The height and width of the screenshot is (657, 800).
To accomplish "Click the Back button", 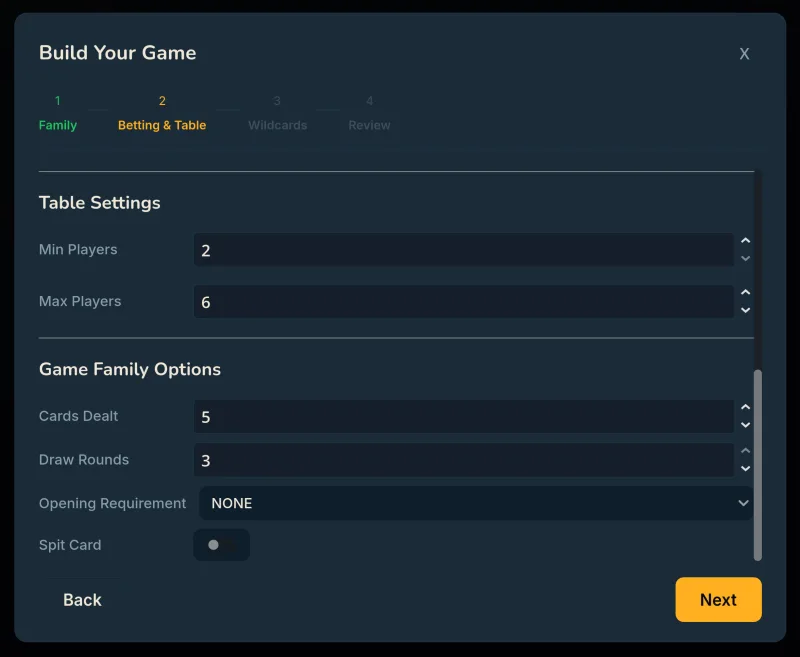I will 81,600.
